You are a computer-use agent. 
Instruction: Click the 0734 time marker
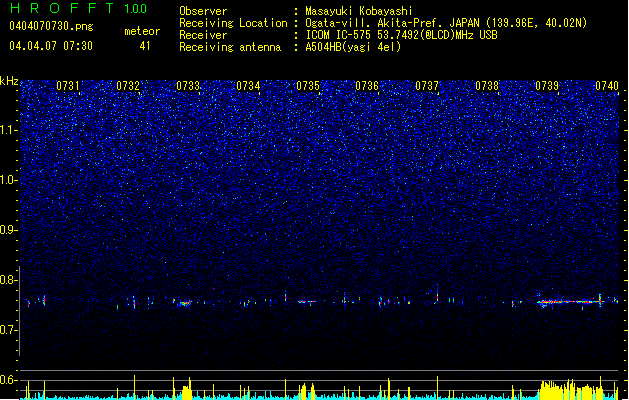pyautogui.click(x=248, y=86)
